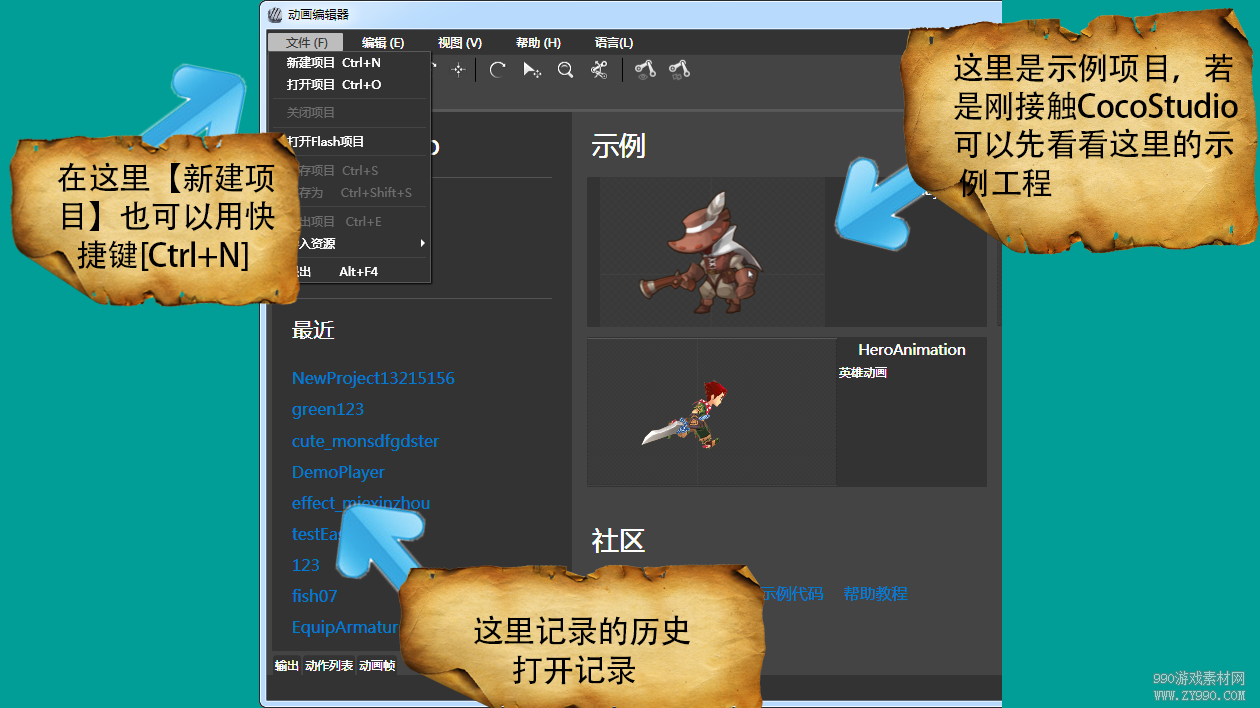Open the 视图 (V) menu
This screenshot has width=1260, height=708.
click(x=460, y=42)
